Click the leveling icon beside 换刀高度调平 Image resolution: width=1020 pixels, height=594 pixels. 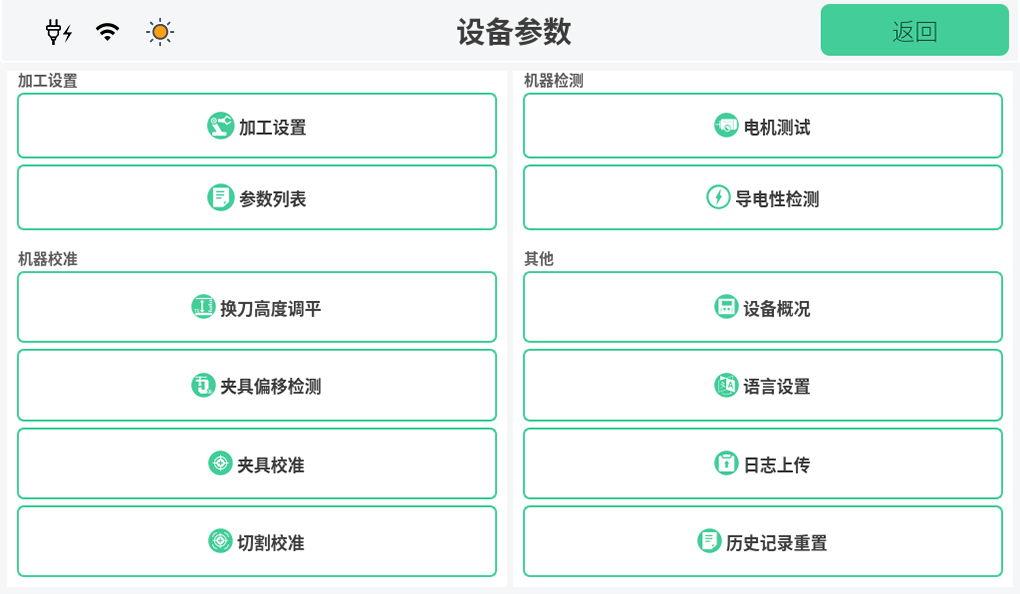coord(203,308)
